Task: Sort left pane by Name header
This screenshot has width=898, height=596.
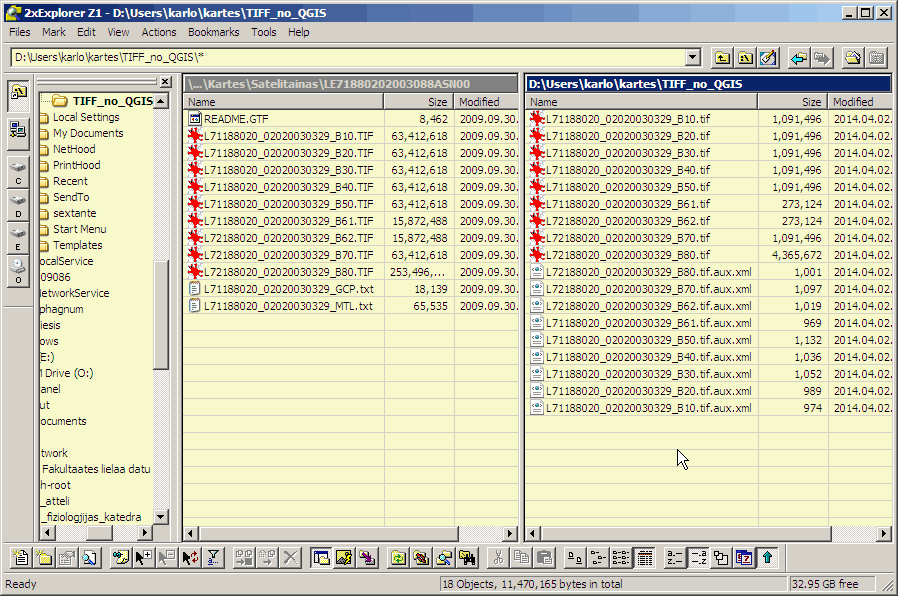Action: coord(283,102)
